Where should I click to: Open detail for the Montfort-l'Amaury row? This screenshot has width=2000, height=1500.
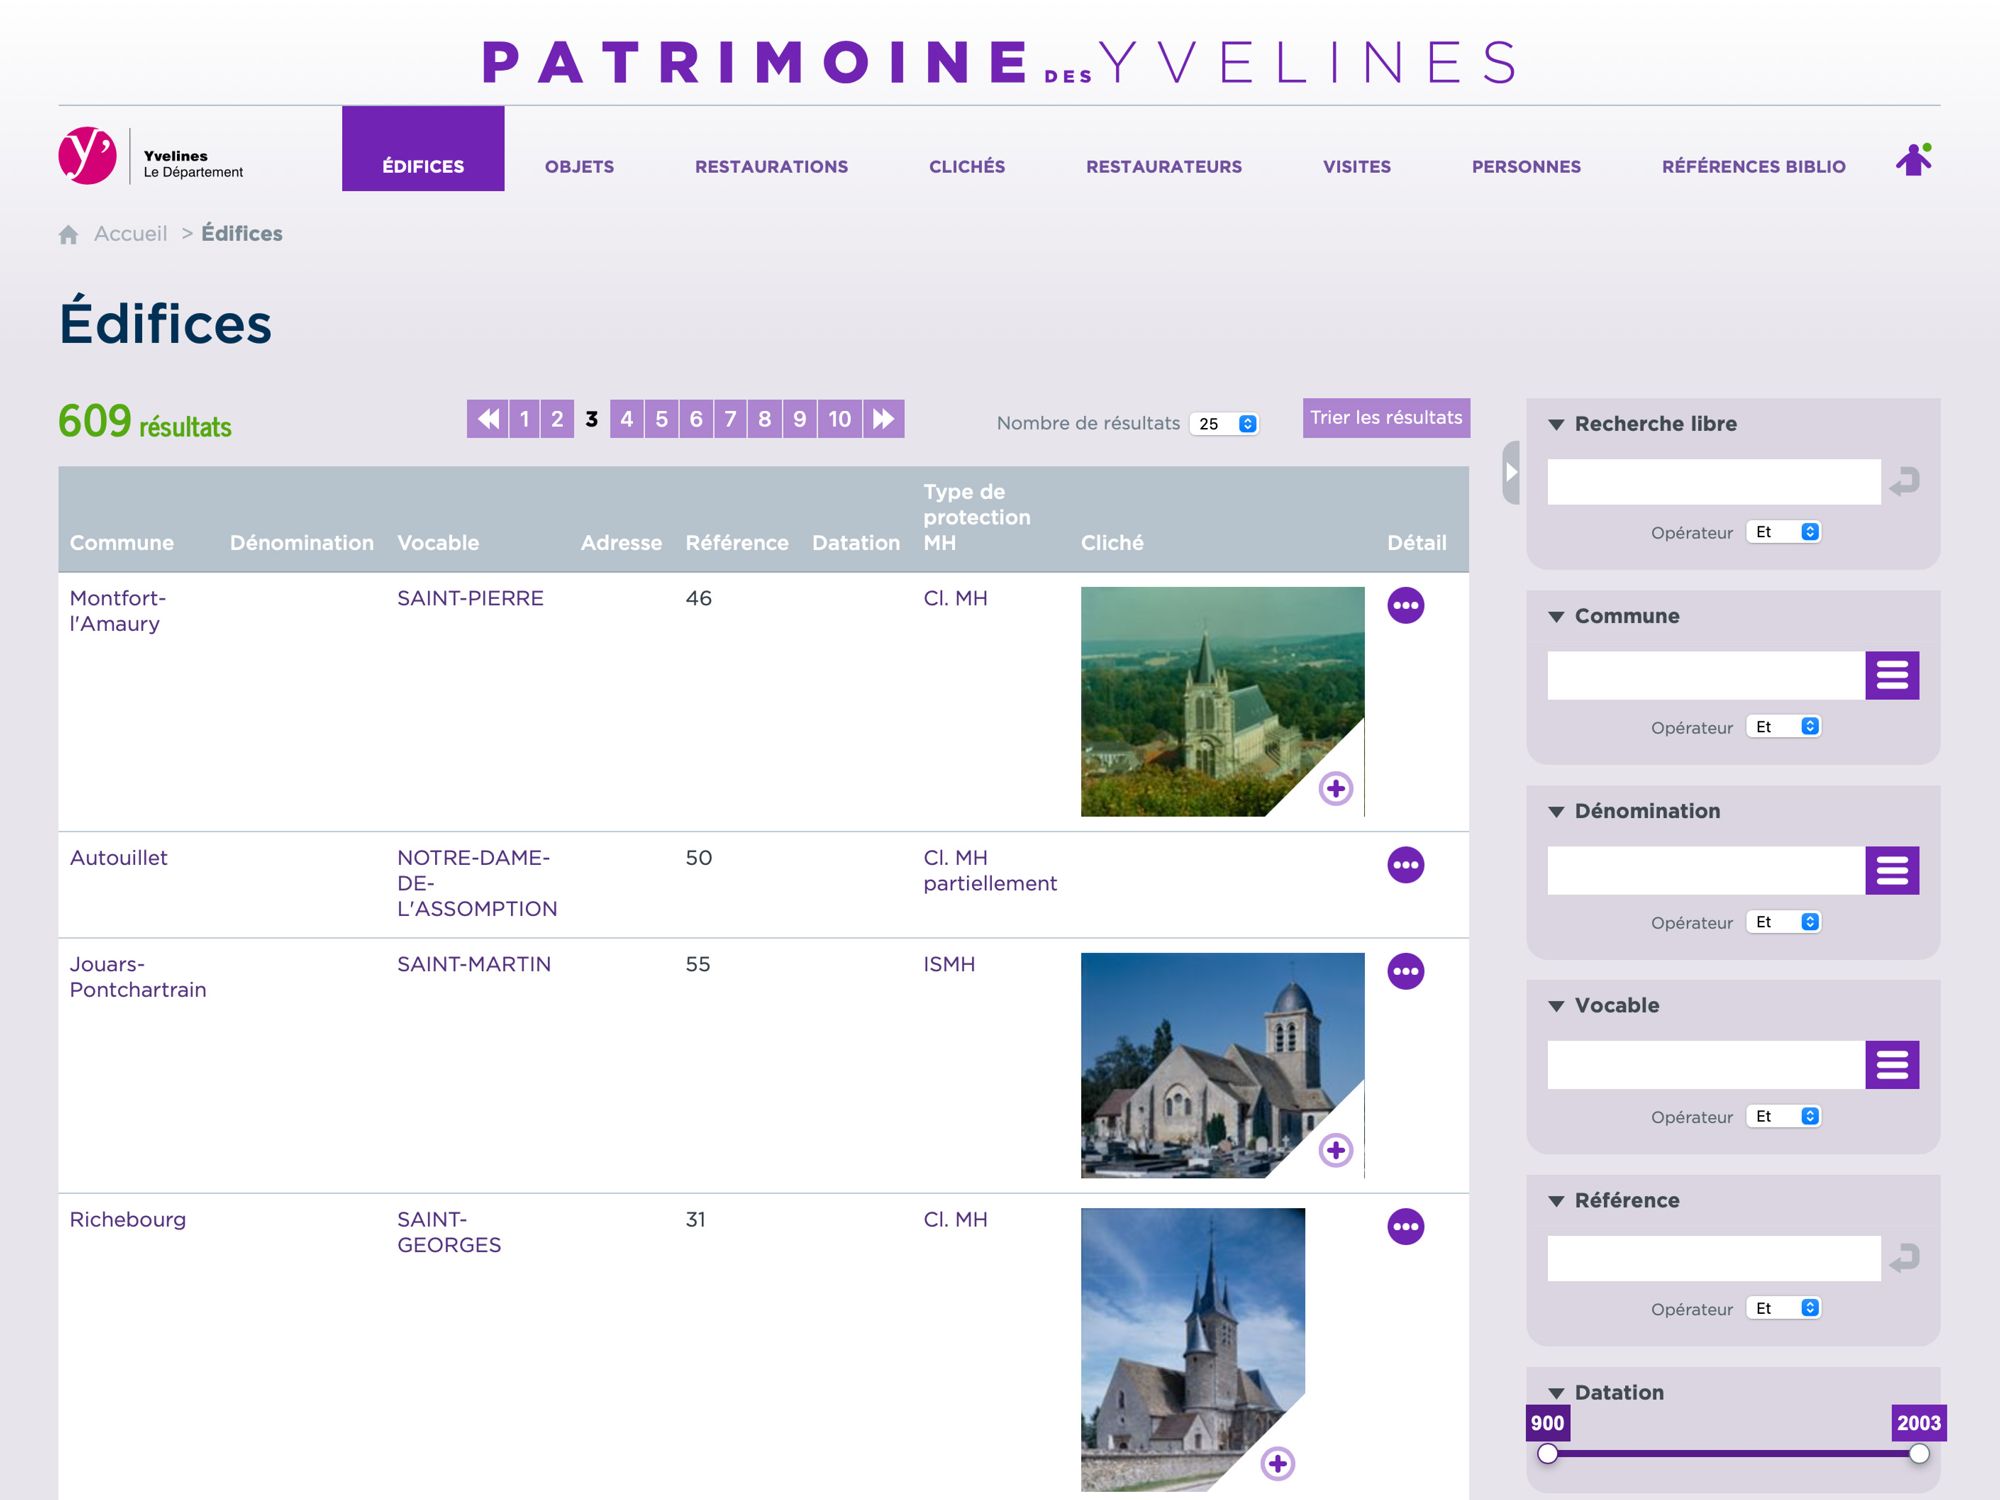click(x=1405, y=605)
